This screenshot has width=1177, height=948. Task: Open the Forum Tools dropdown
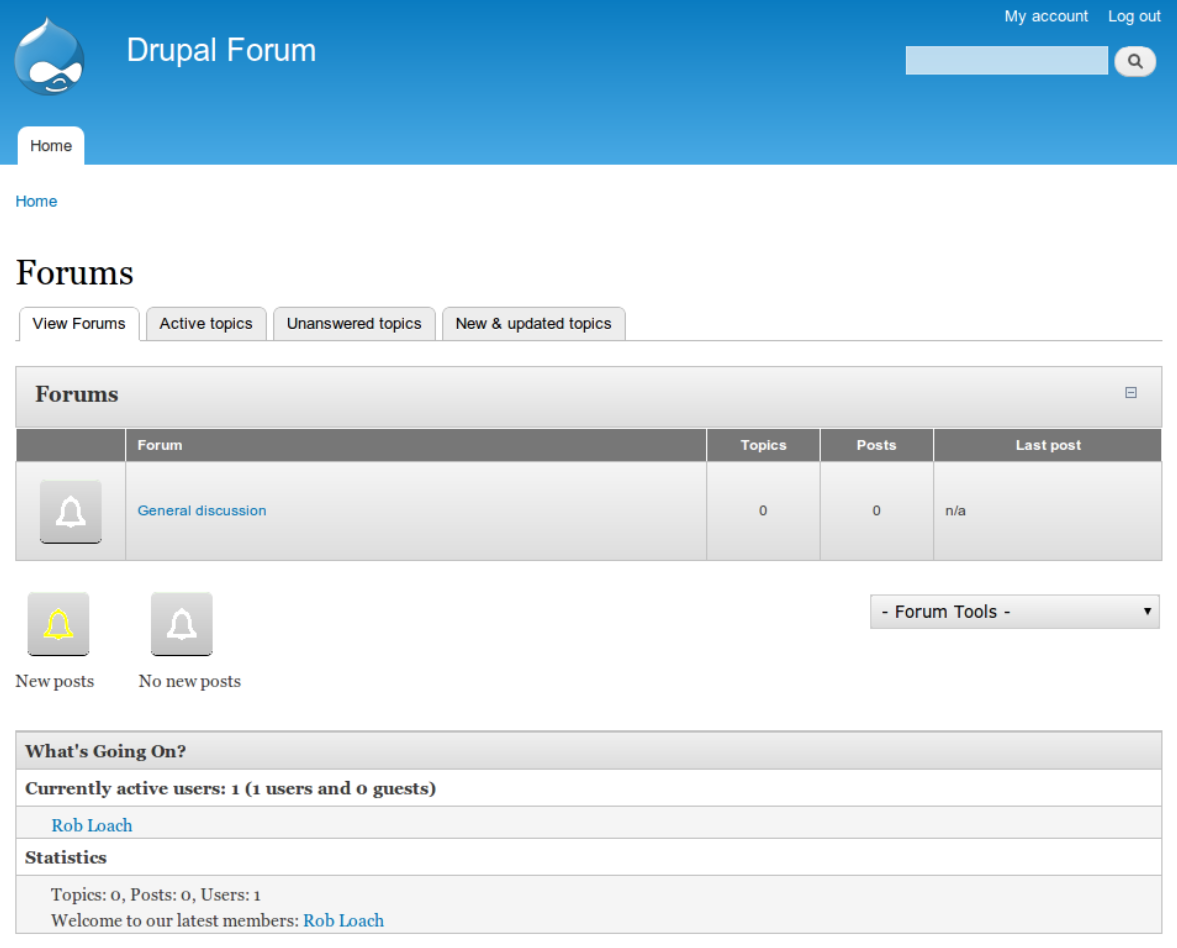(1014, 611)
